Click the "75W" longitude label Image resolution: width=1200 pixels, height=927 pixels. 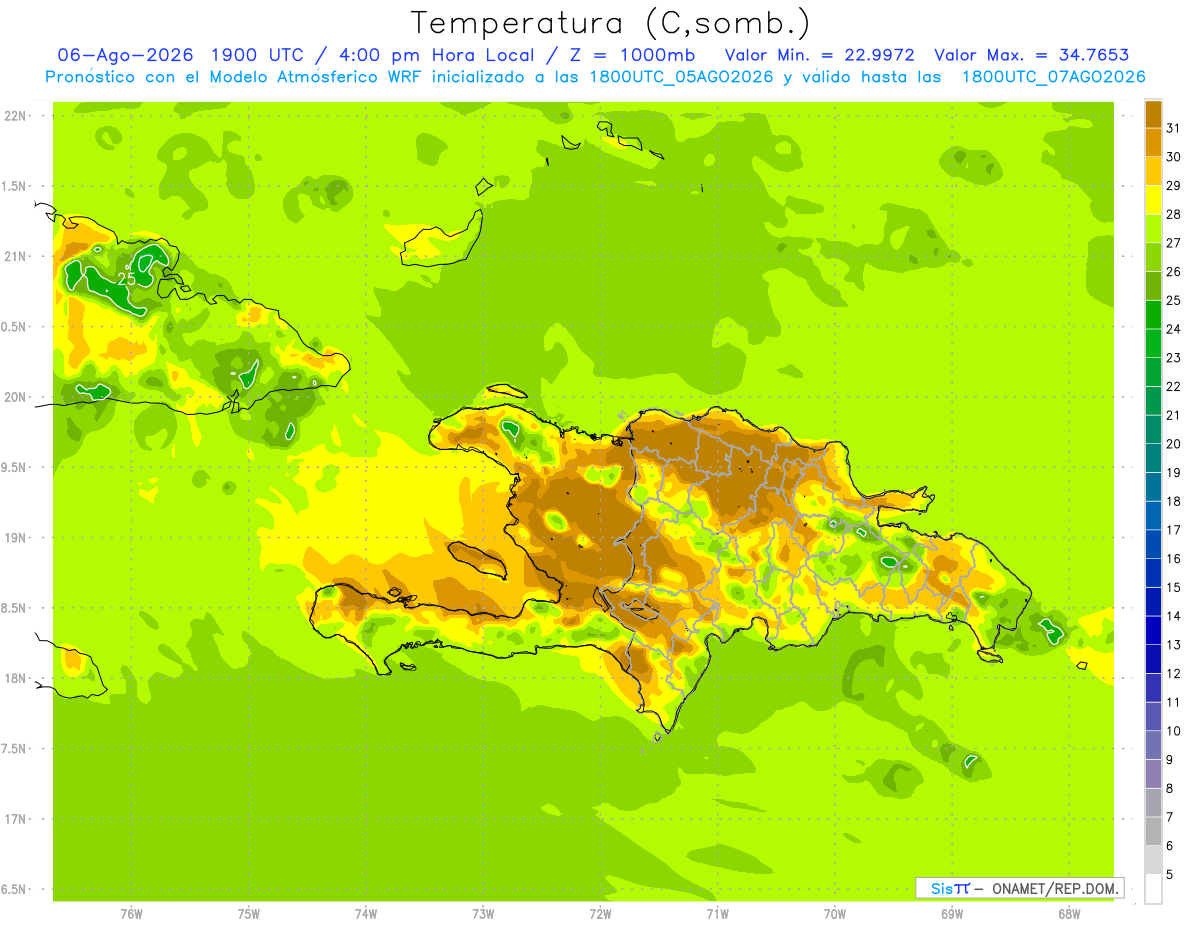249,913
